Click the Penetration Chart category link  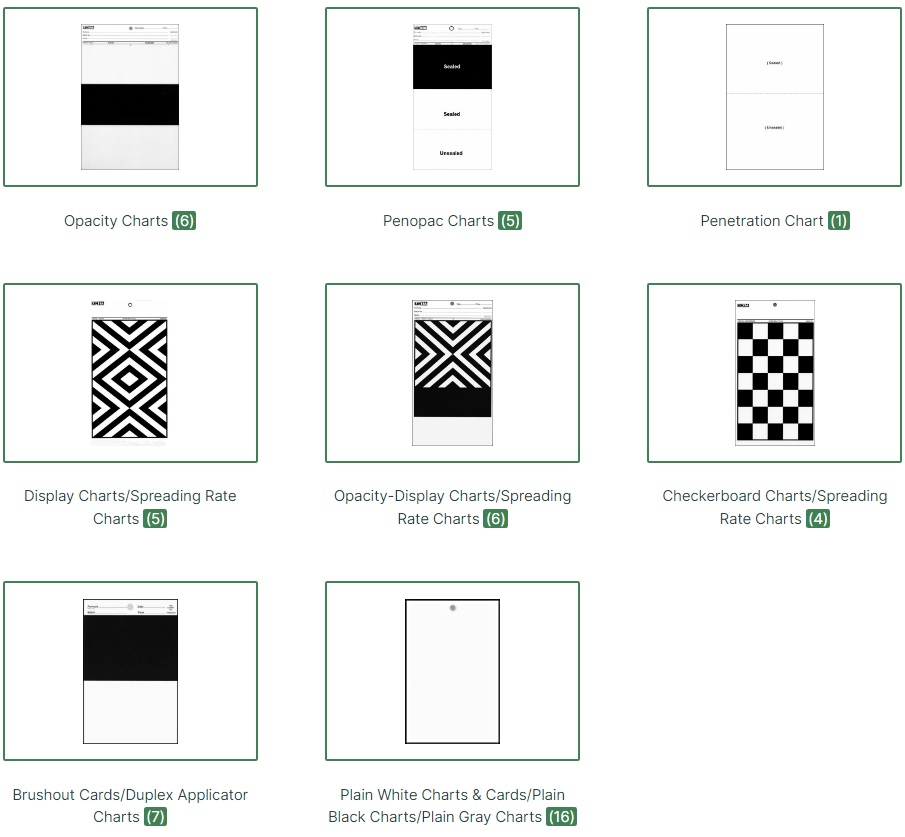point(762,221)
